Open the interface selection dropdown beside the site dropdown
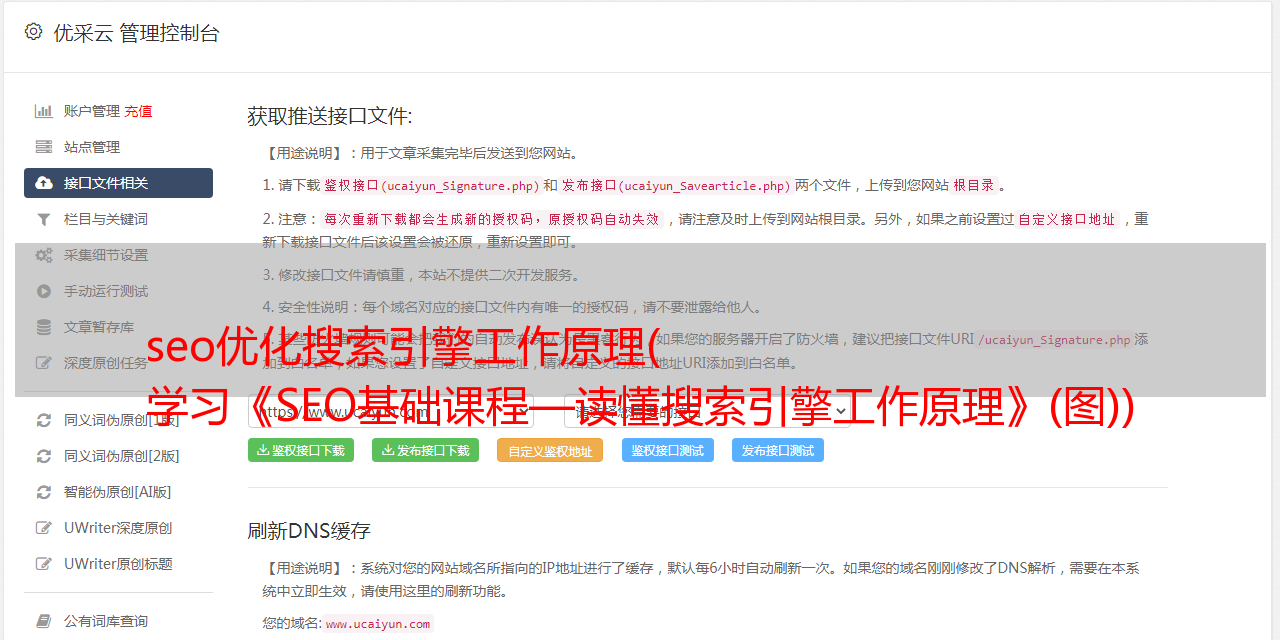 point(707,411)
